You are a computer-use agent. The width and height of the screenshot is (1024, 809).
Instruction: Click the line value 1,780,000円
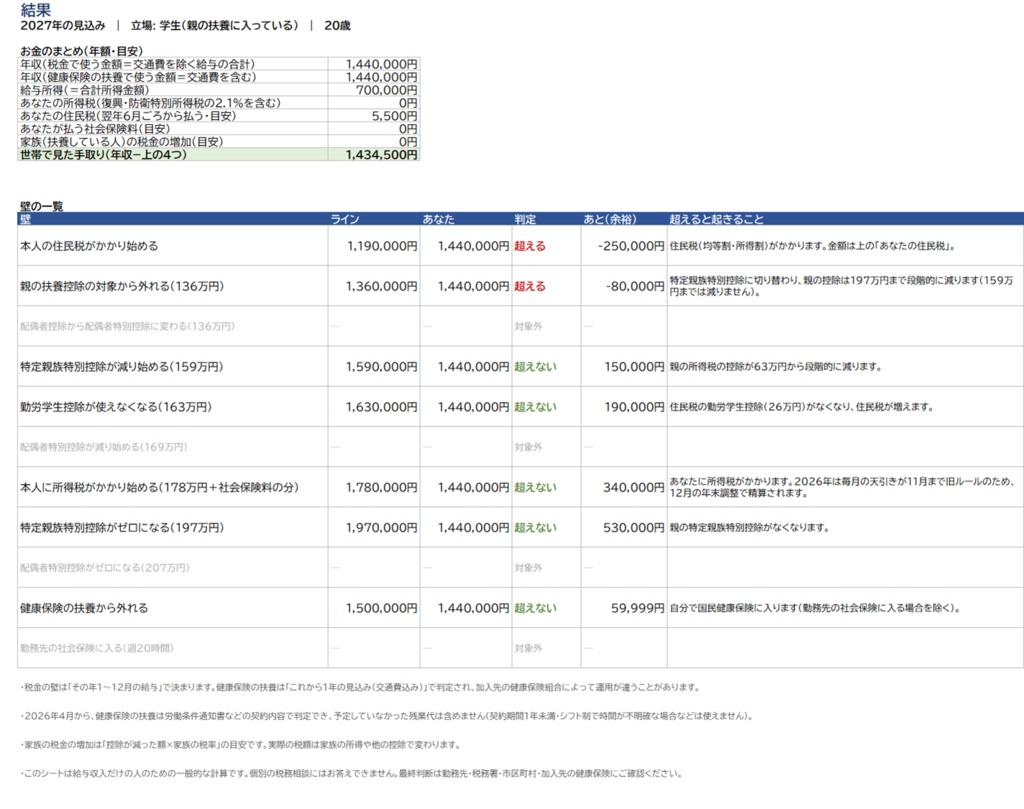pyautogui.click(x=382, y=487)
